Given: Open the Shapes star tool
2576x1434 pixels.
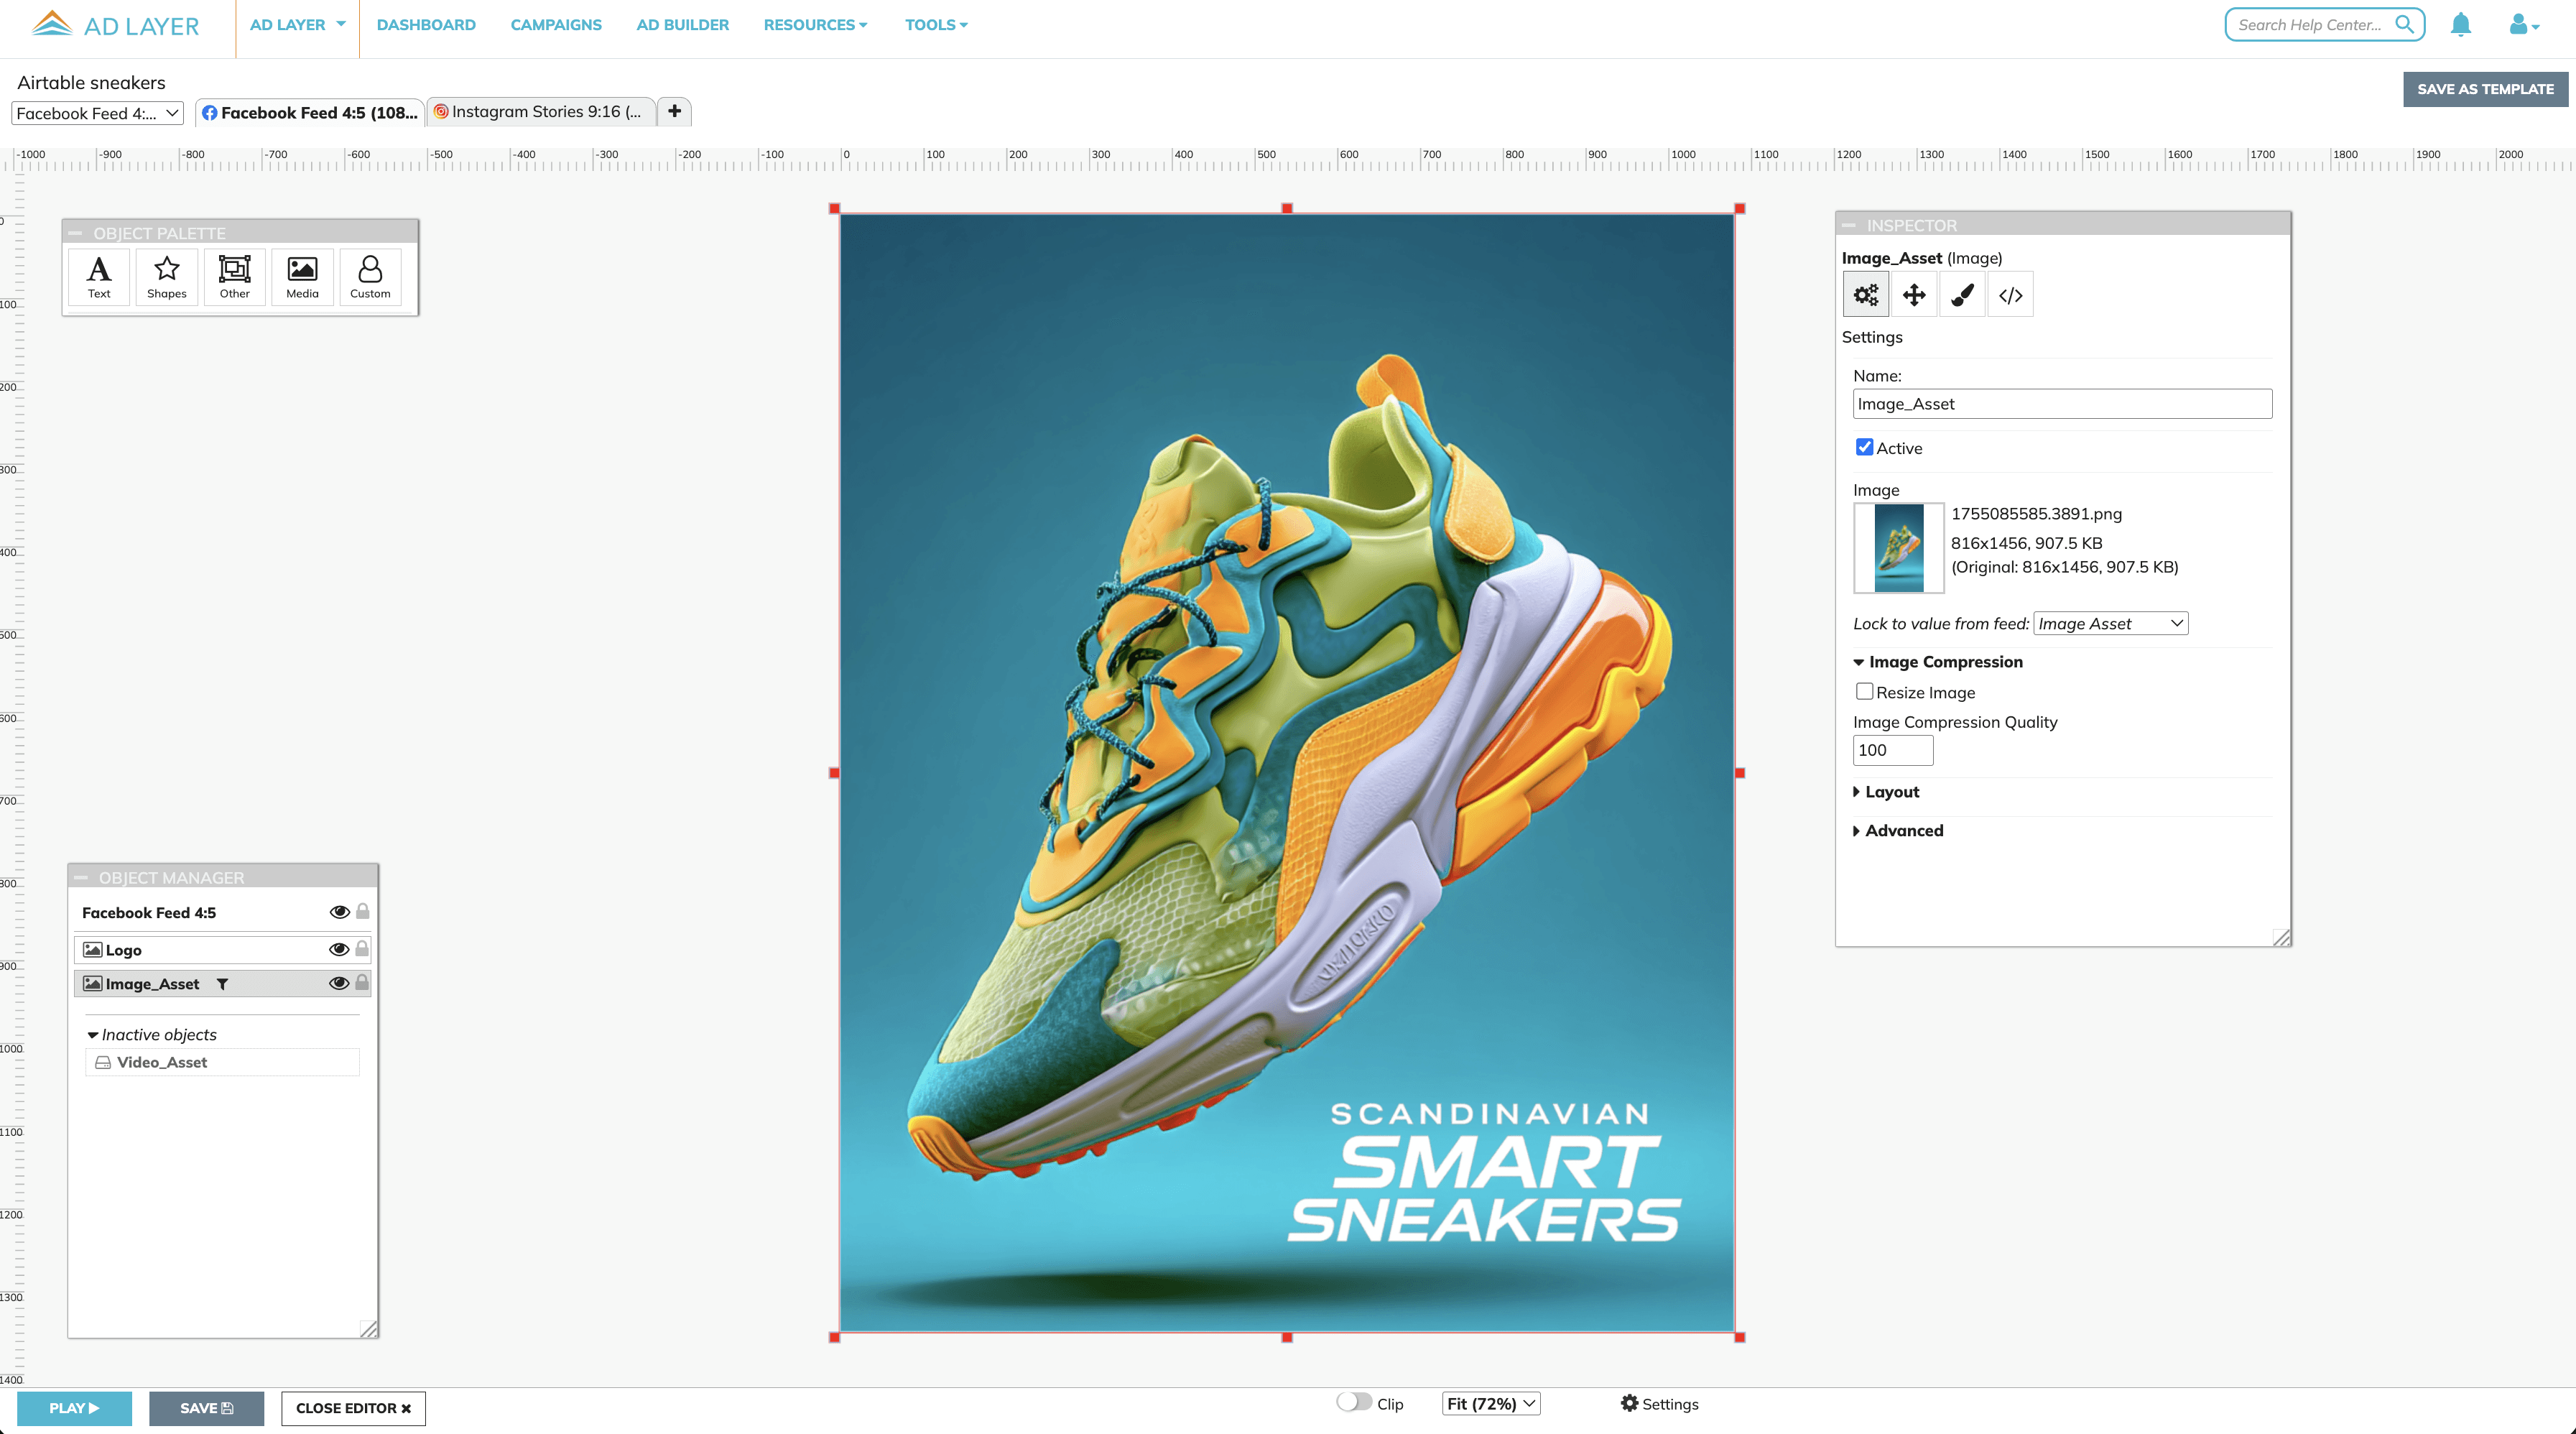Looking at the screenshot, I should 166,277.
